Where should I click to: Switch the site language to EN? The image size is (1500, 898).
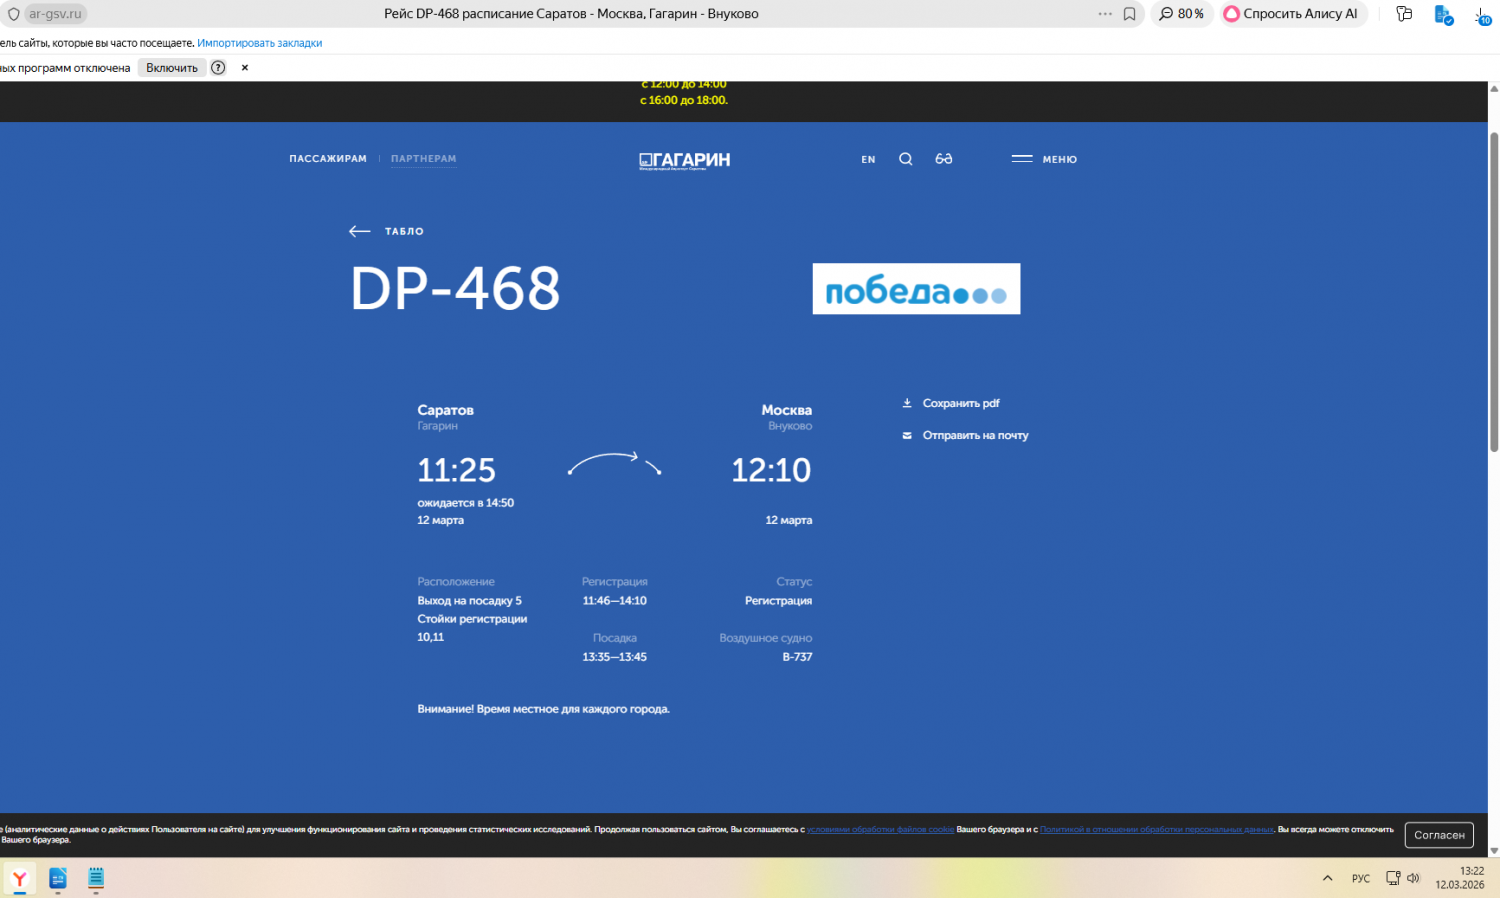click(x=868, y=160)
